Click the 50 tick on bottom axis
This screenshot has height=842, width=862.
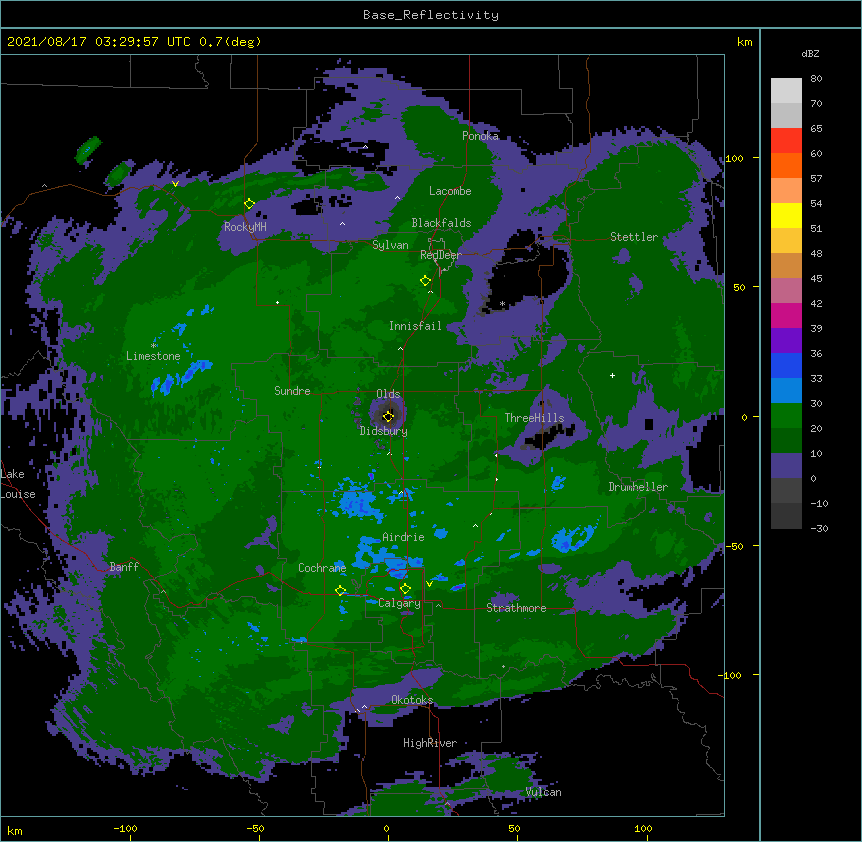coord(514,828)
